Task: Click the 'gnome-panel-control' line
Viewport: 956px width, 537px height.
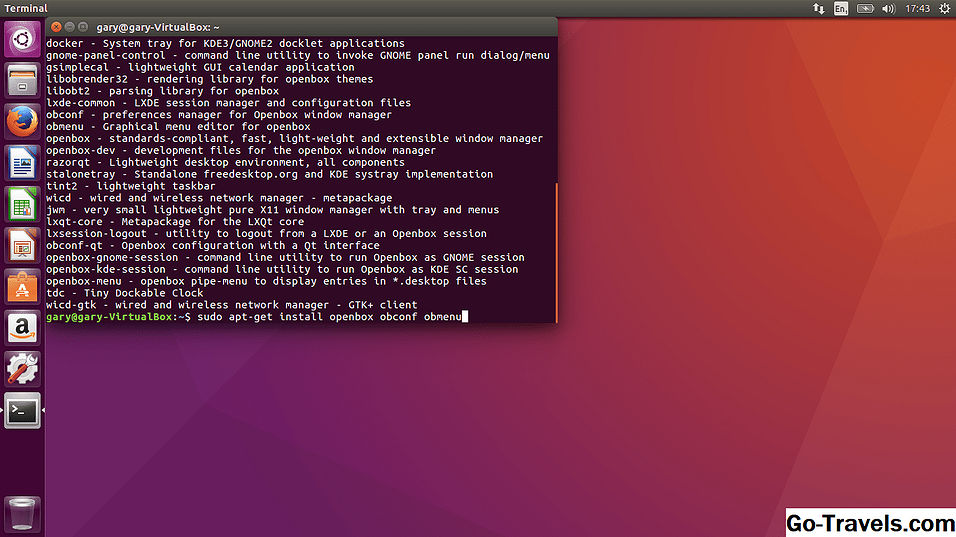Action: 298,55
